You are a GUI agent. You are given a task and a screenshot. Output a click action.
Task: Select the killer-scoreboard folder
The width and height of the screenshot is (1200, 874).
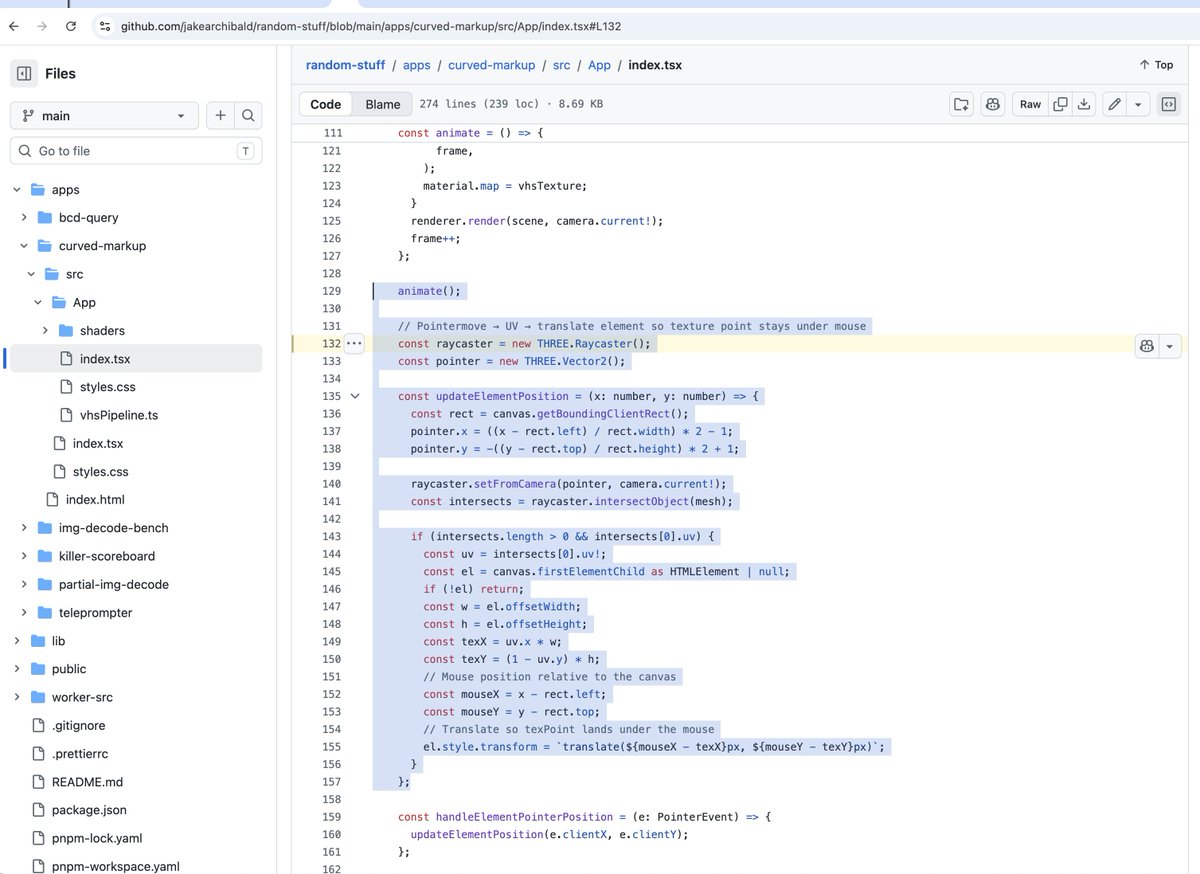(107, 556)
